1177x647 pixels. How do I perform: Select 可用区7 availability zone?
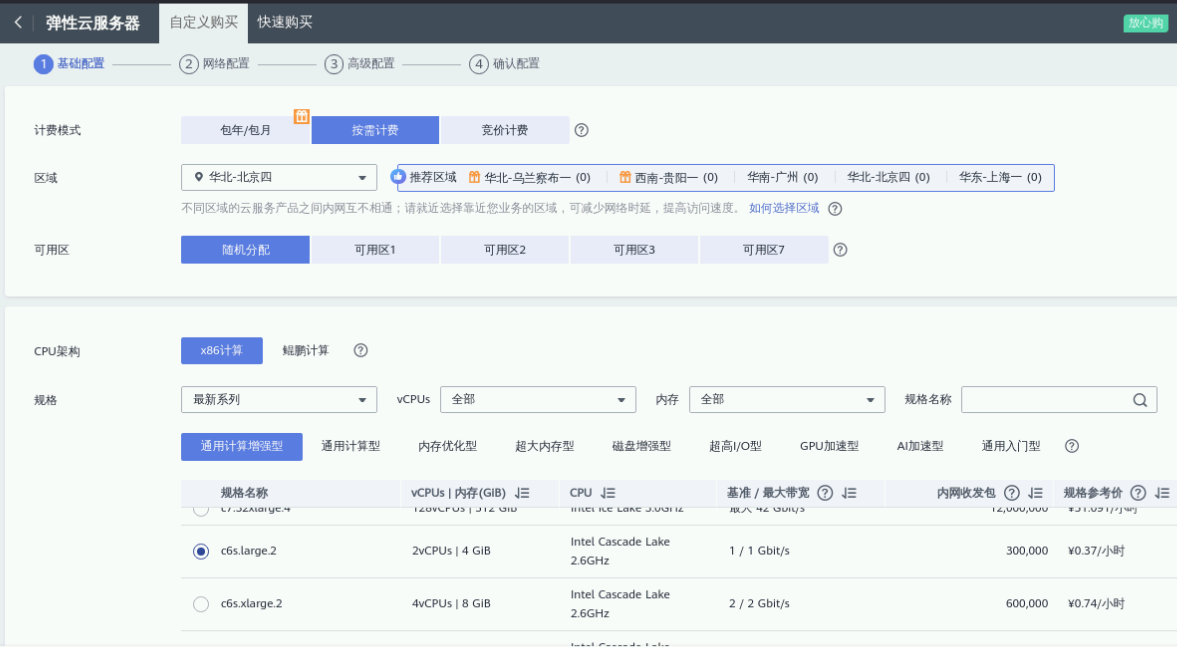763,250
